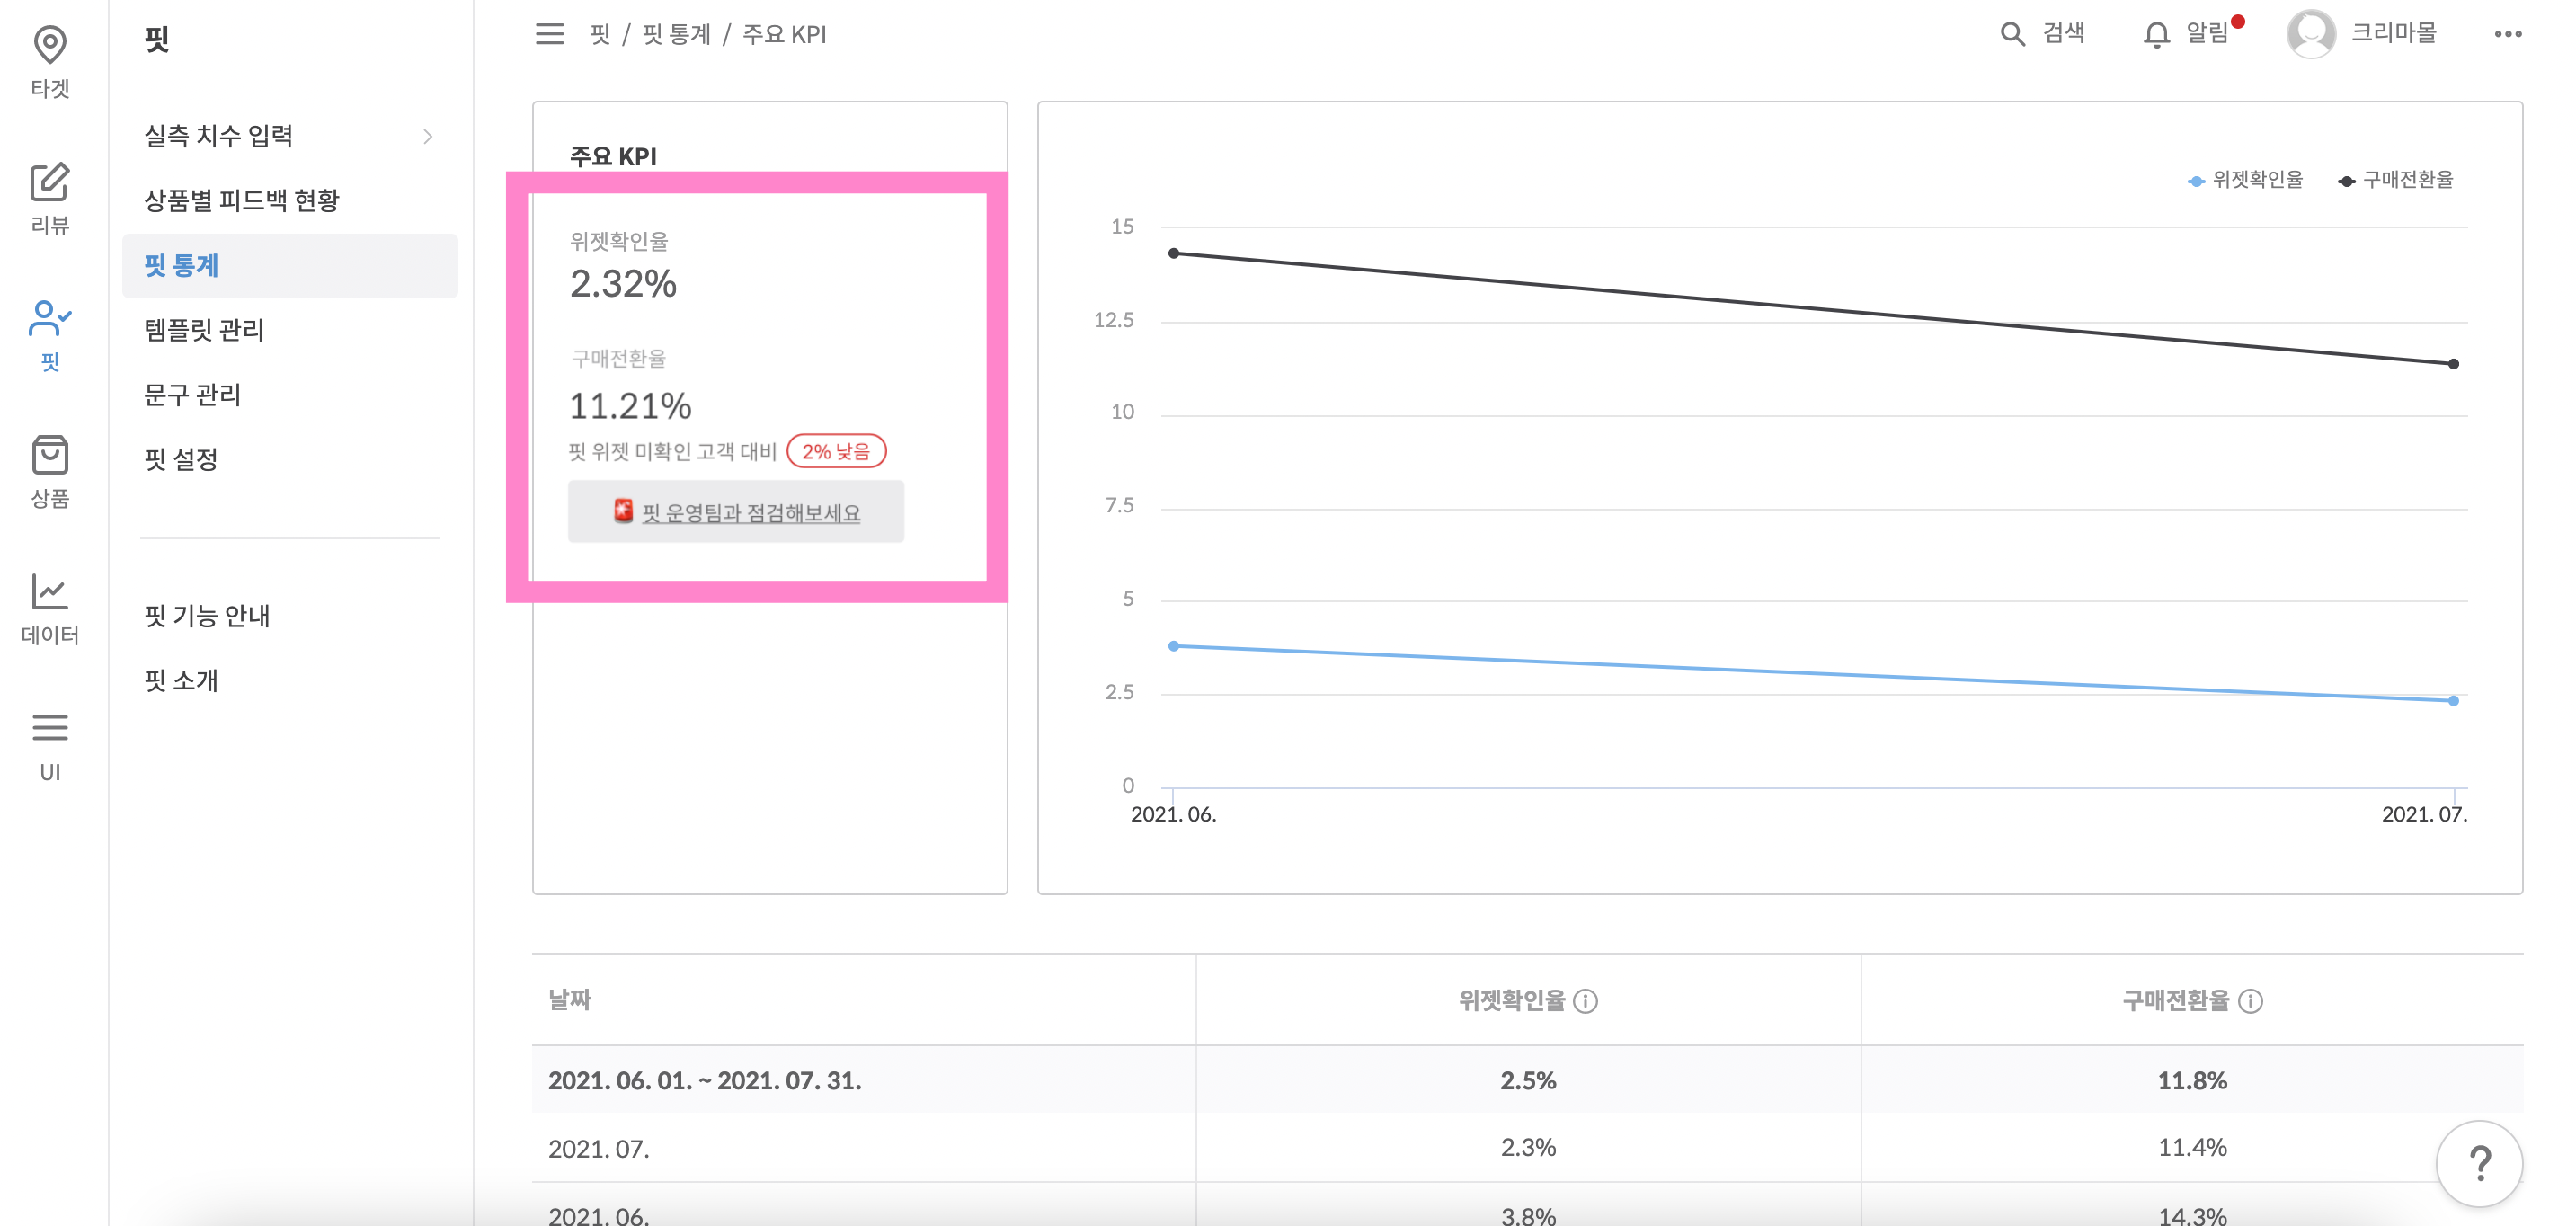2576x1226 pixels.
Task: Open the 리뷰 edit icon section
Action: [50, 182]
